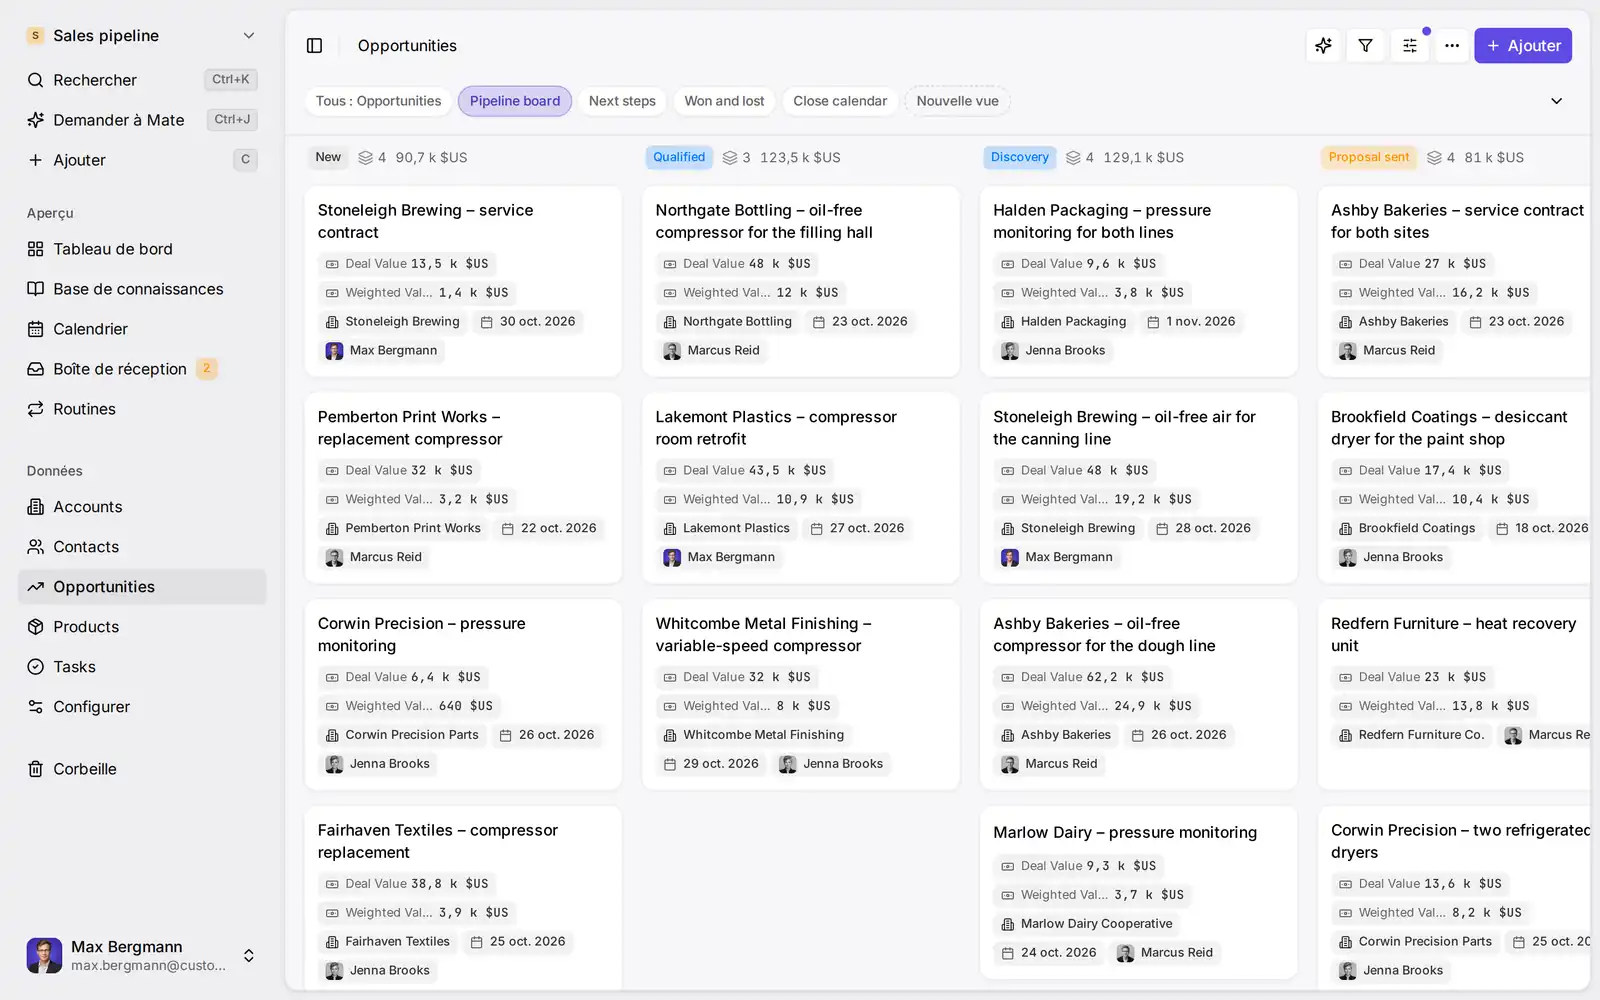Open Tasks in sidebar
The height and width of the screenshot is (1000, 1600).
click(142, 667)
